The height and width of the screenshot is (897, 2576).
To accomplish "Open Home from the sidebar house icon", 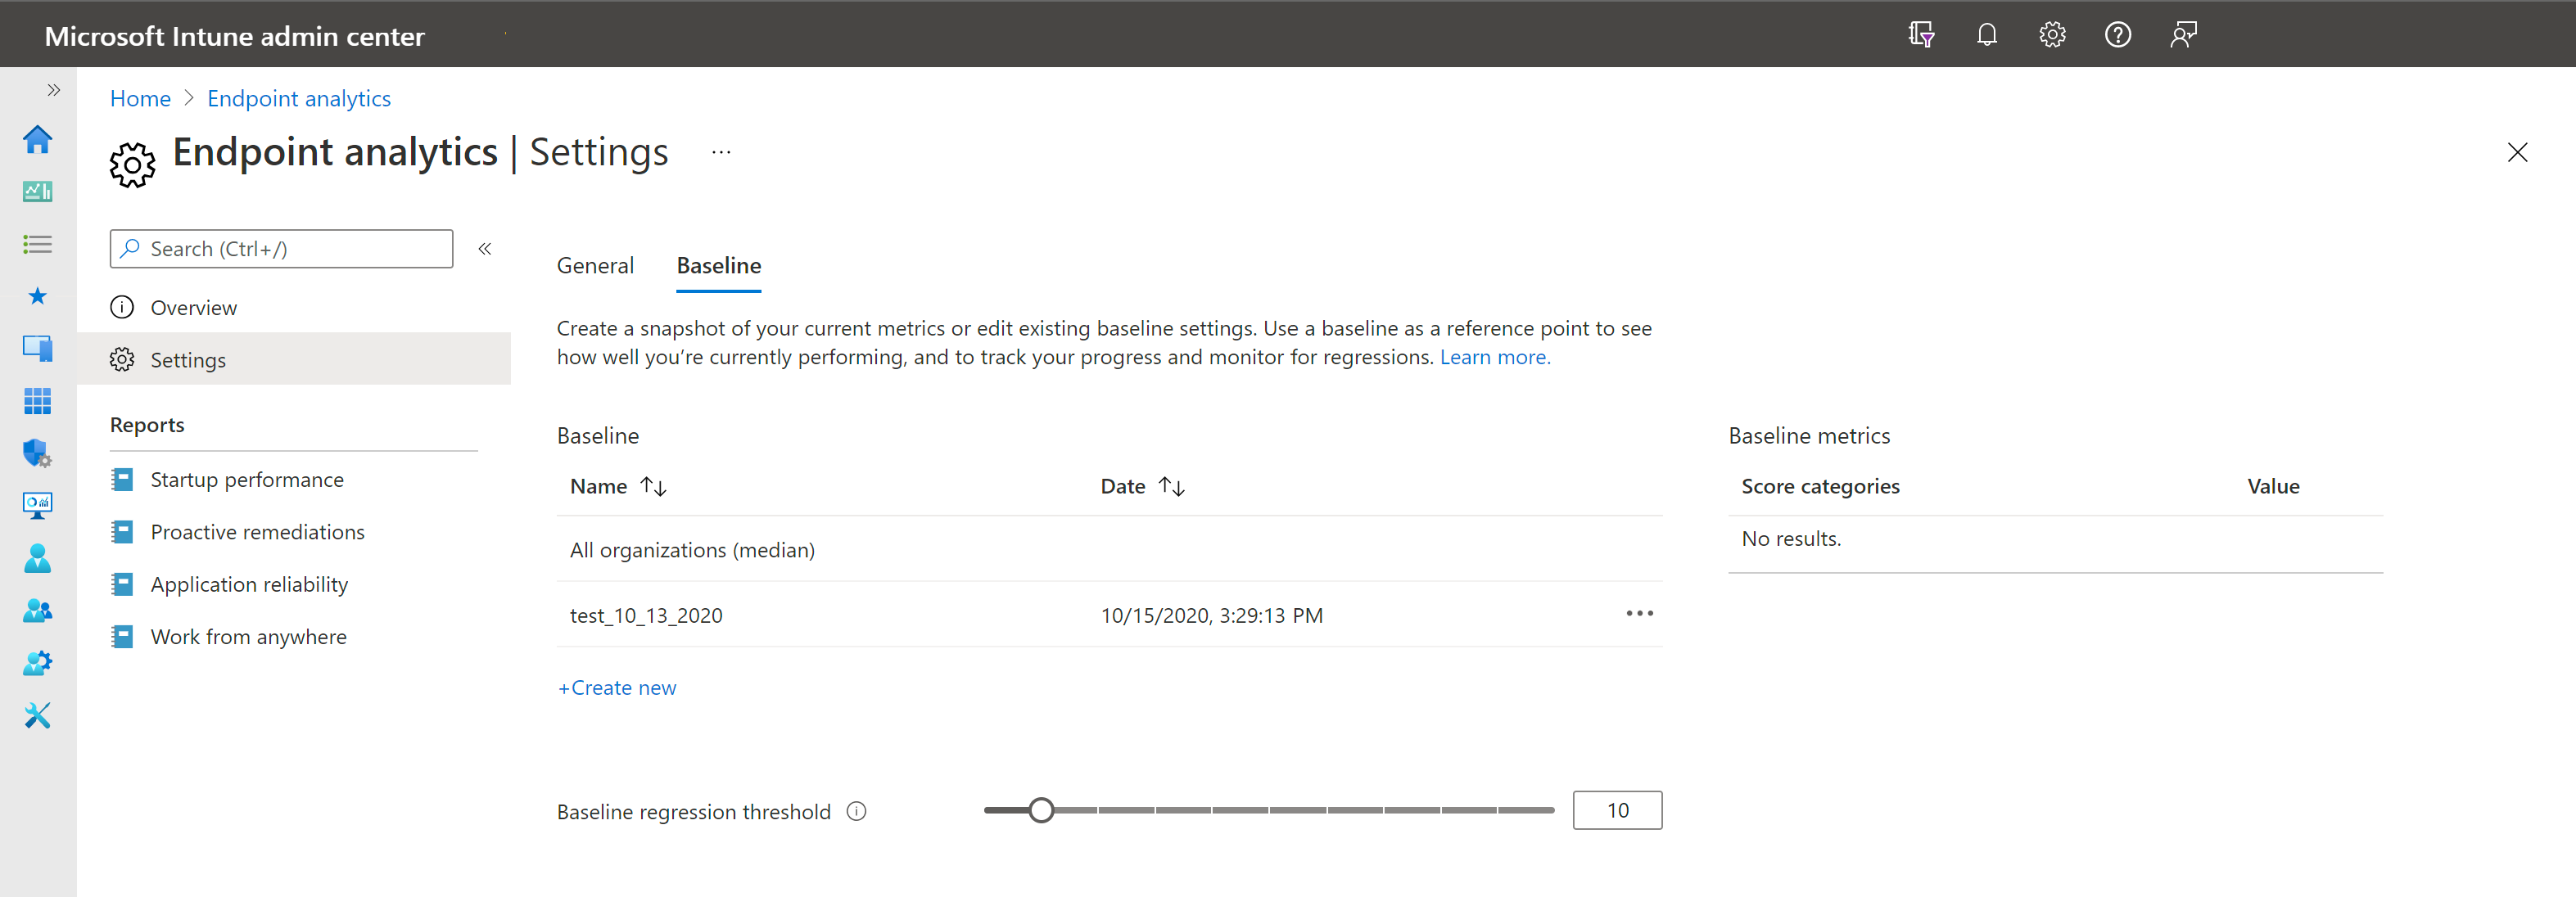I will (37, 139).
